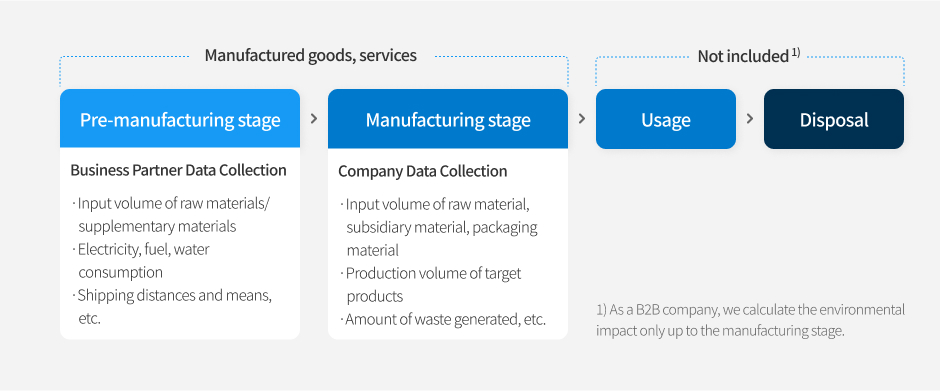Click the Not included label
The height and width of the screenshot is (391, 940).
click(743, 56)
